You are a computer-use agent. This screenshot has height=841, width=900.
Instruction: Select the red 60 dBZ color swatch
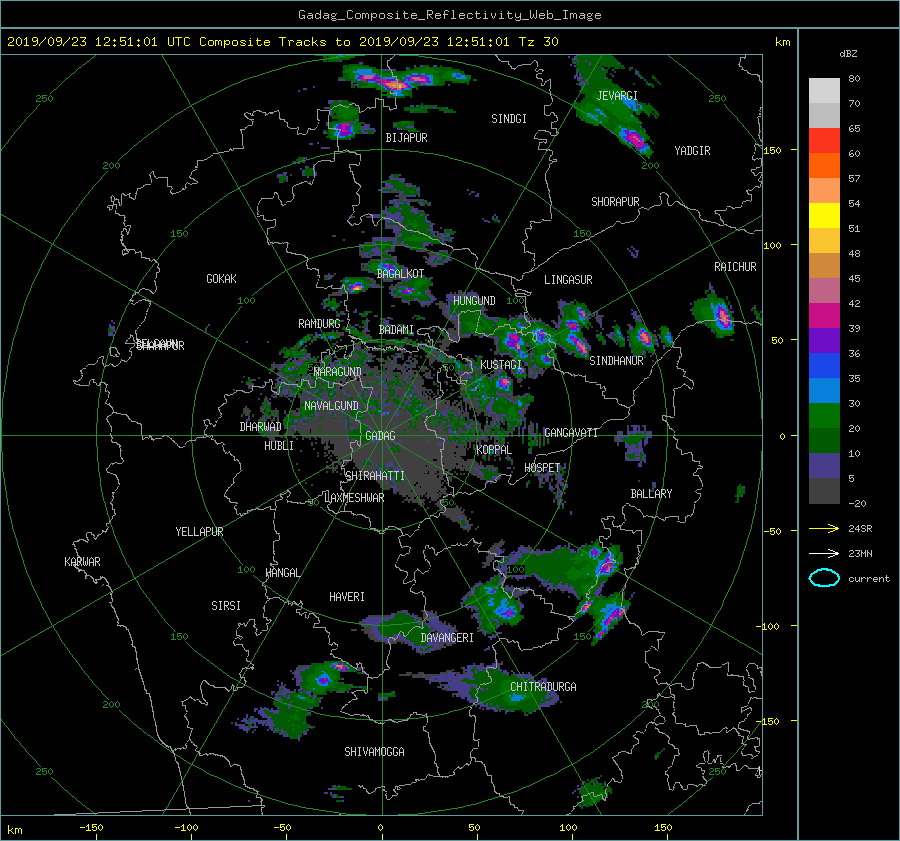click(x=824, y=140)
